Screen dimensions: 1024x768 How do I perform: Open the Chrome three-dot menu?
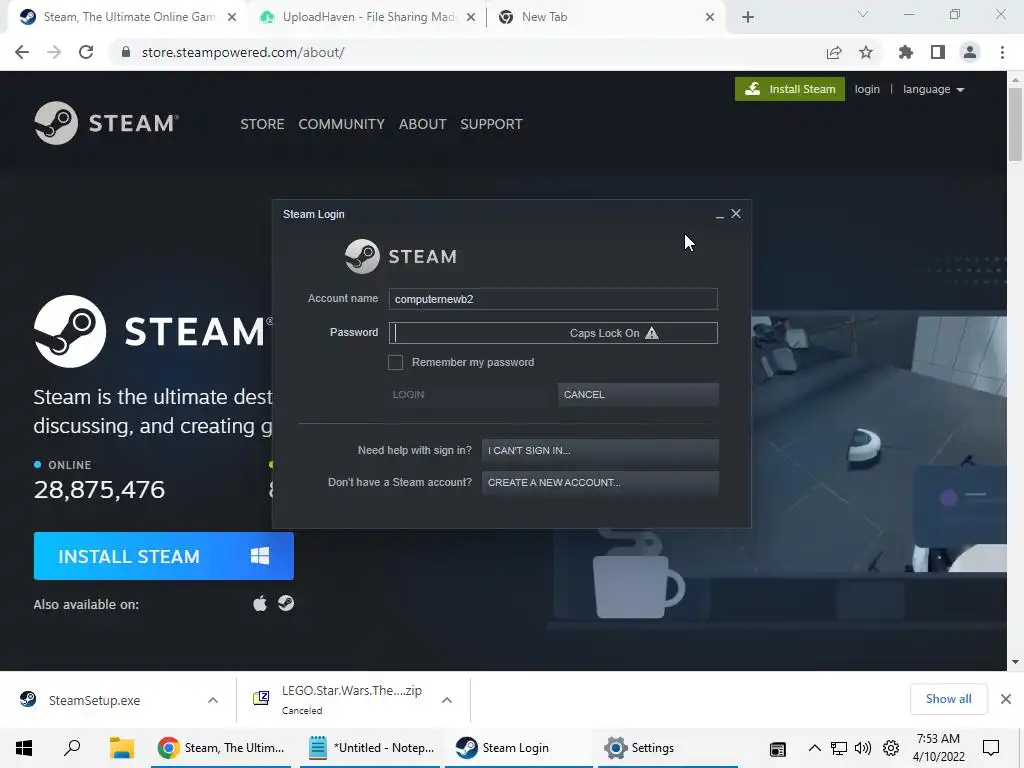coord(1002,52)
